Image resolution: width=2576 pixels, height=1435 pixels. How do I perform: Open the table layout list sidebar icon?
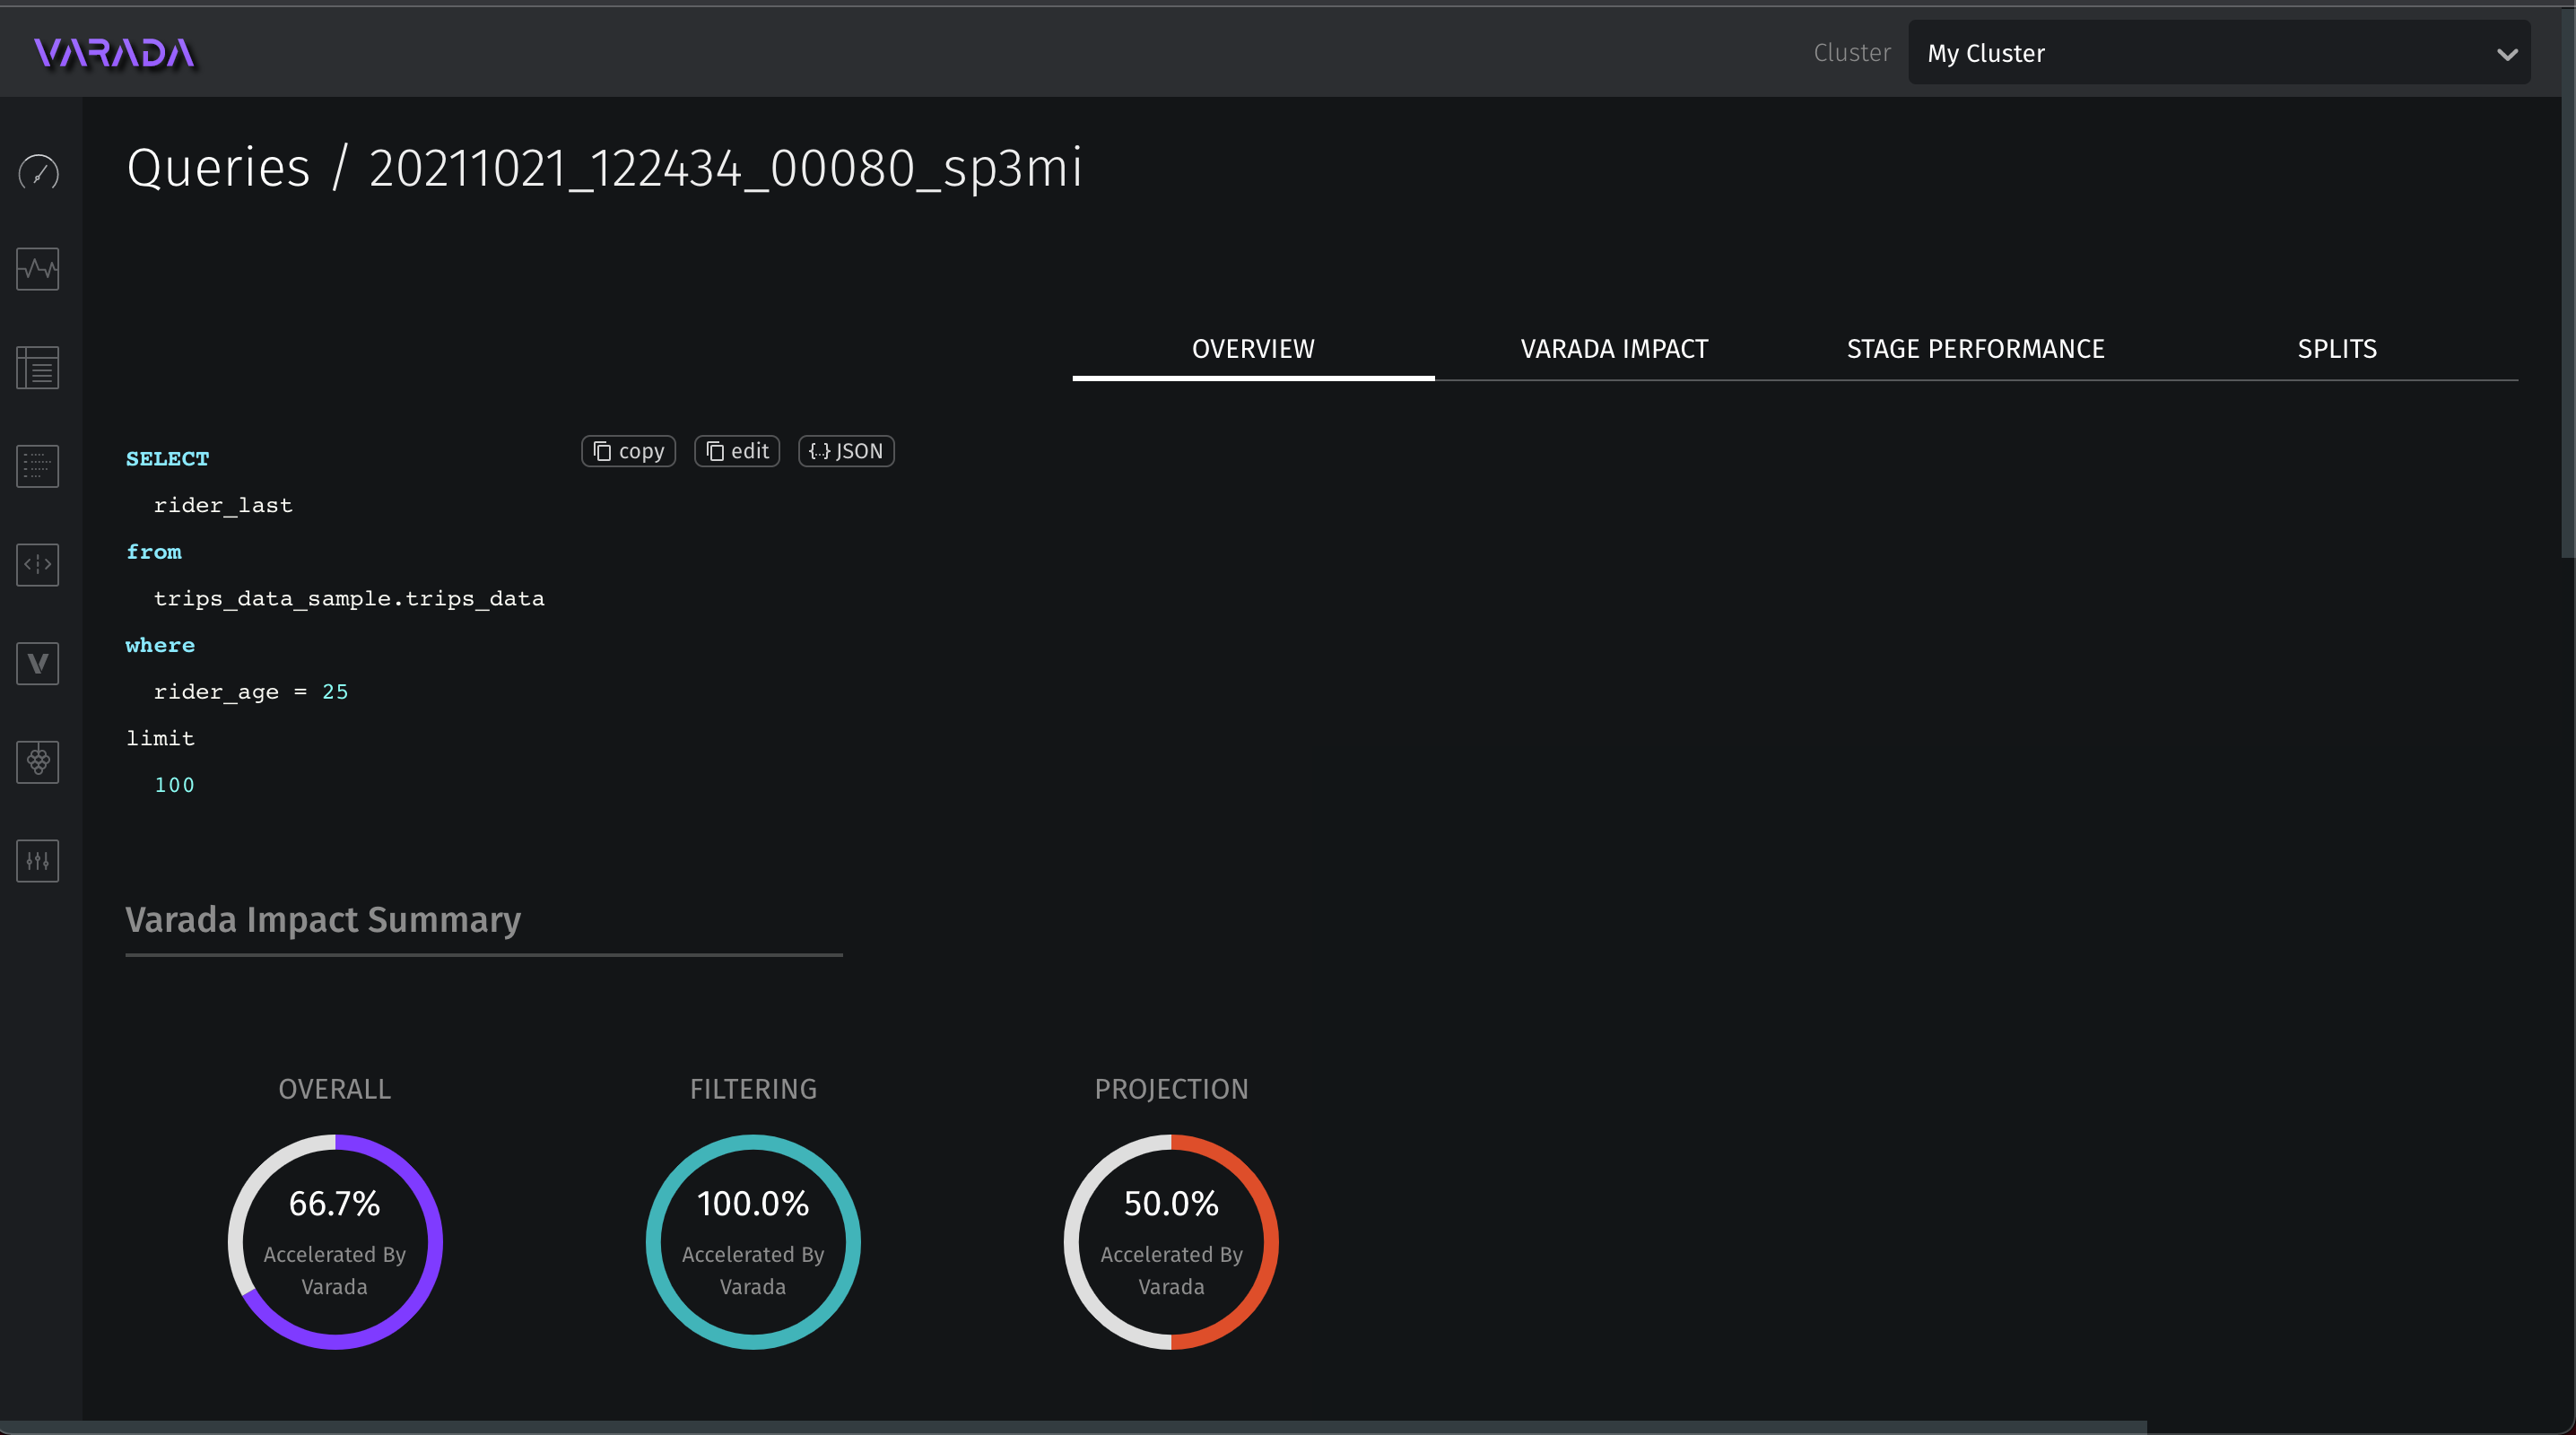(38, 368)
